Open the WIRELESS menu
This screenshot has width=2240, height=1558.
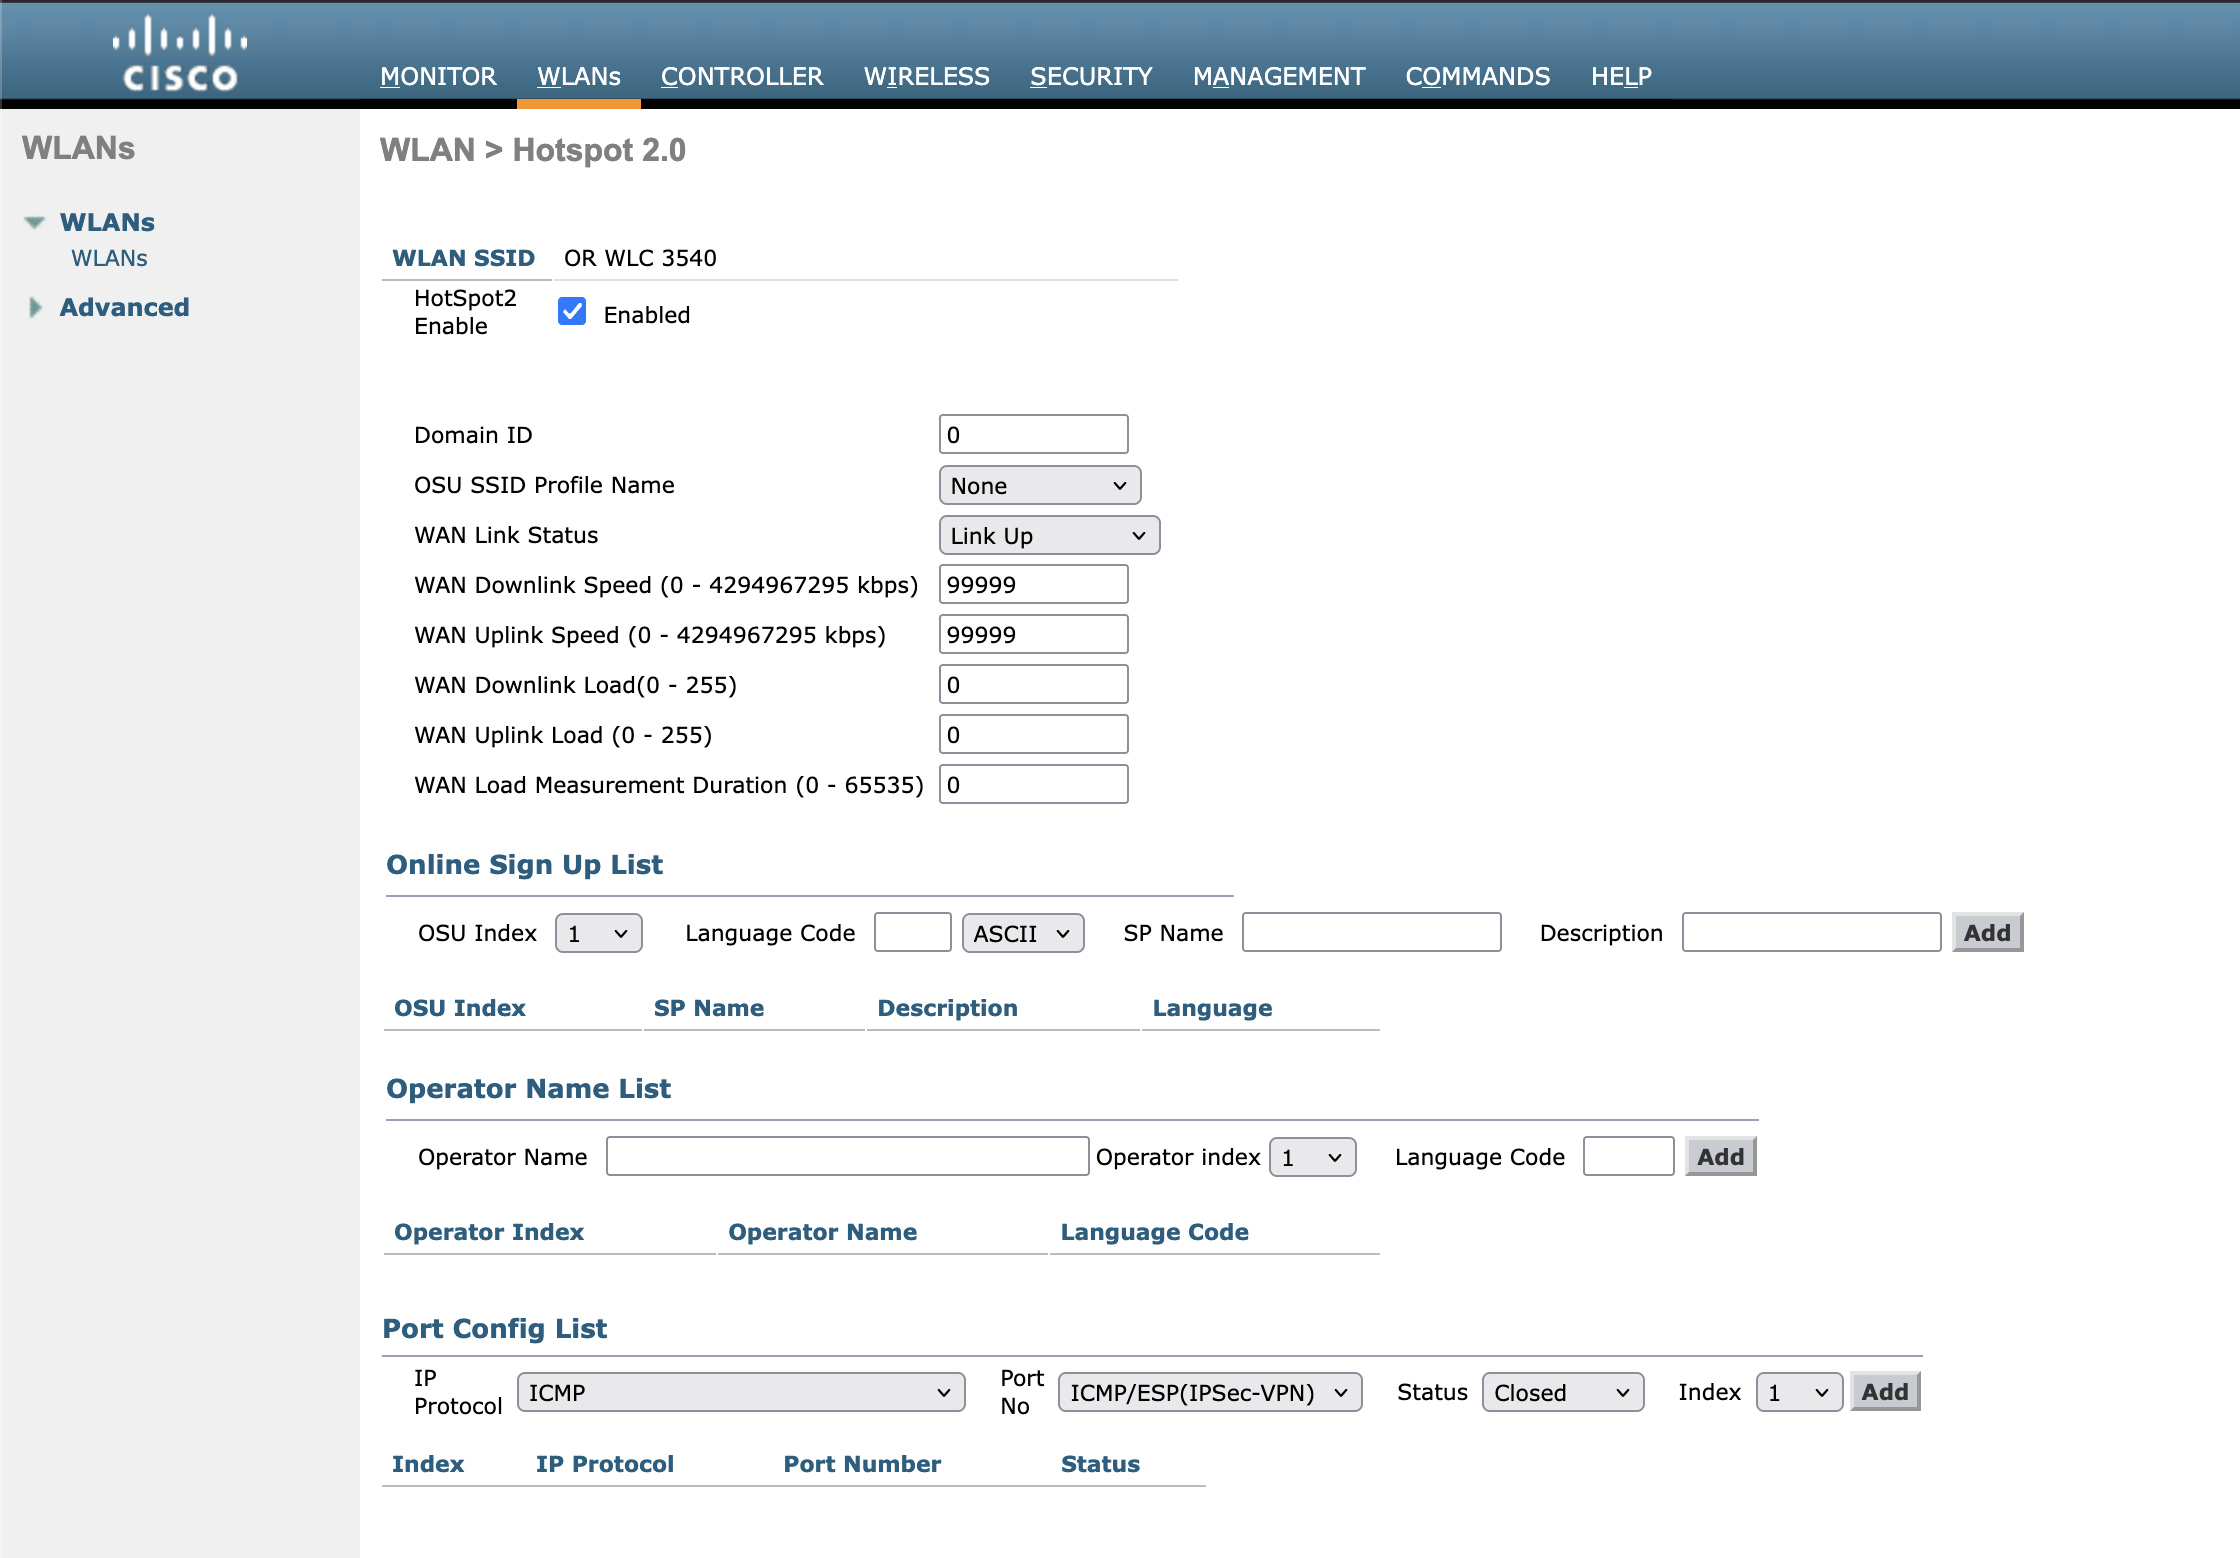pos(927,76)
